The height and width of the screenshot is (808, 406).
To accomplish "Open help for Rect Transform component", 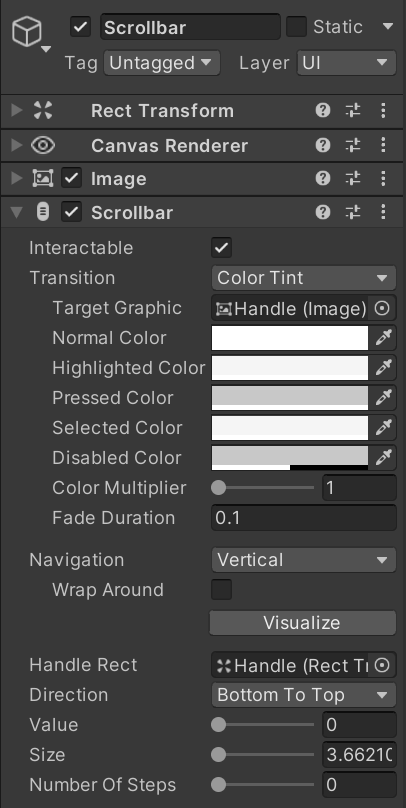I will point(323,110).
